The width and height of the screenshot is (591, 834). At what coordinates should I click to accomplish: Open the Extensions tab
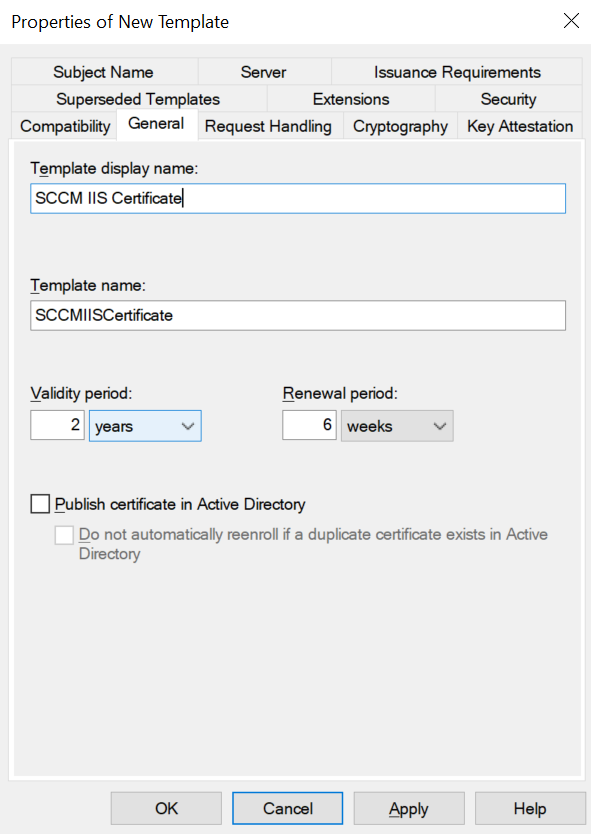[x=351, y=99]
